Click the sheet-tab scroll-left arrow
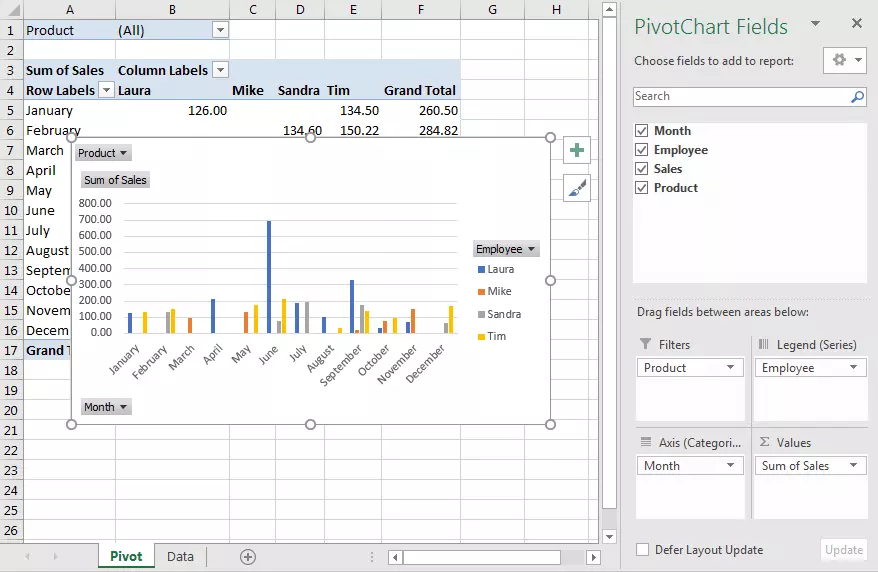 (27, 556)
